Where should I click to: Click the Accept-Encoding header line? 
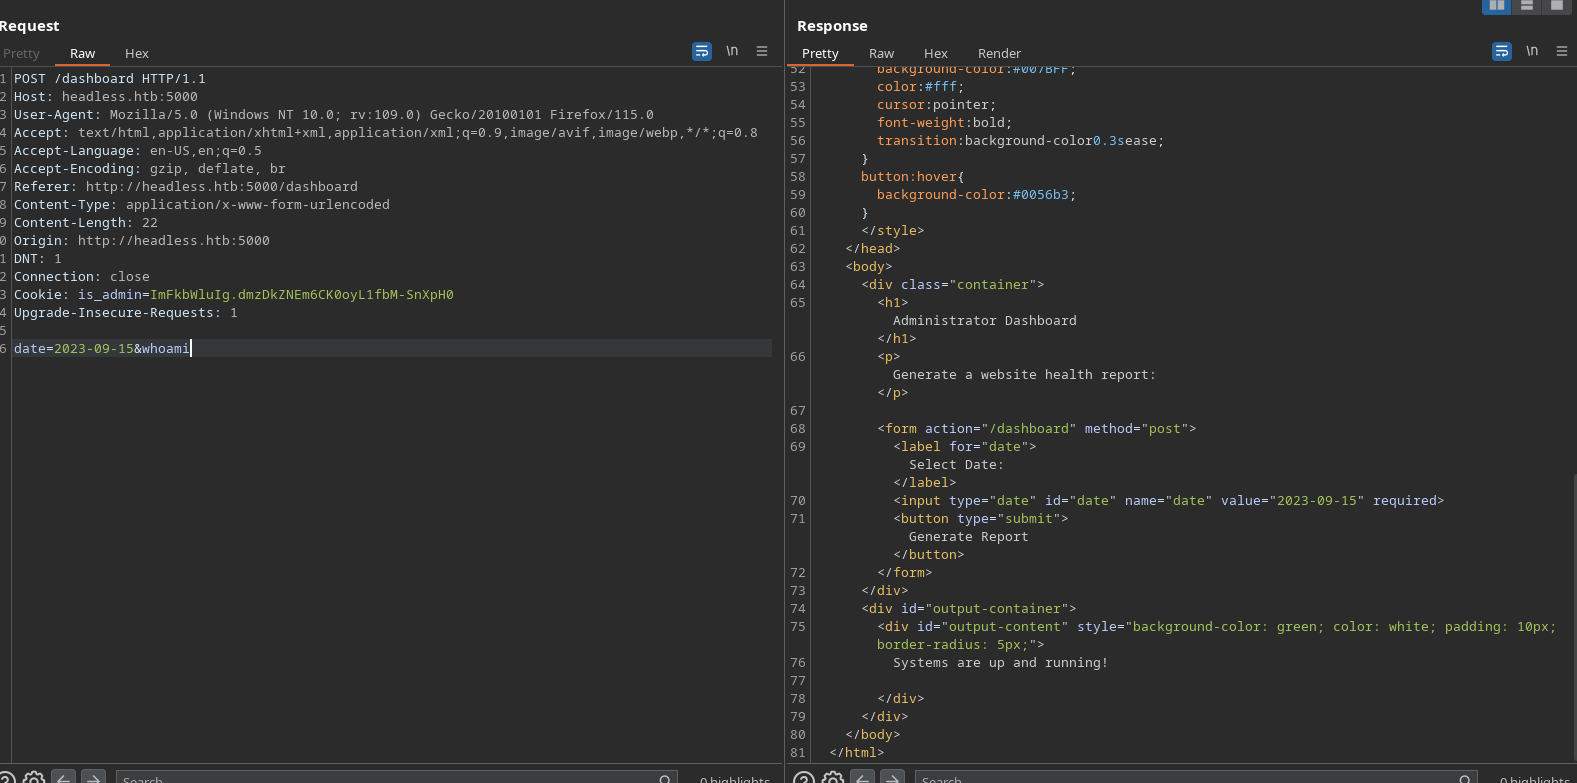tap(150, 169)
